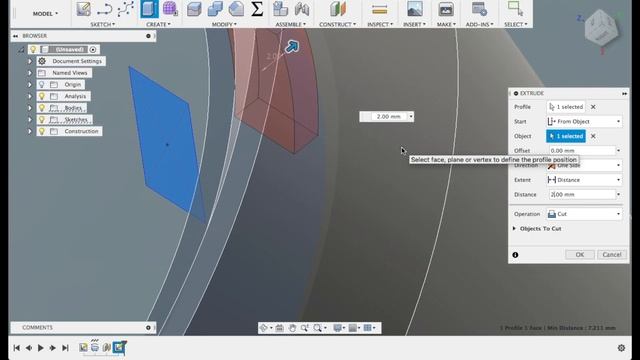Expand the Bodies tree node

[30, 108]
